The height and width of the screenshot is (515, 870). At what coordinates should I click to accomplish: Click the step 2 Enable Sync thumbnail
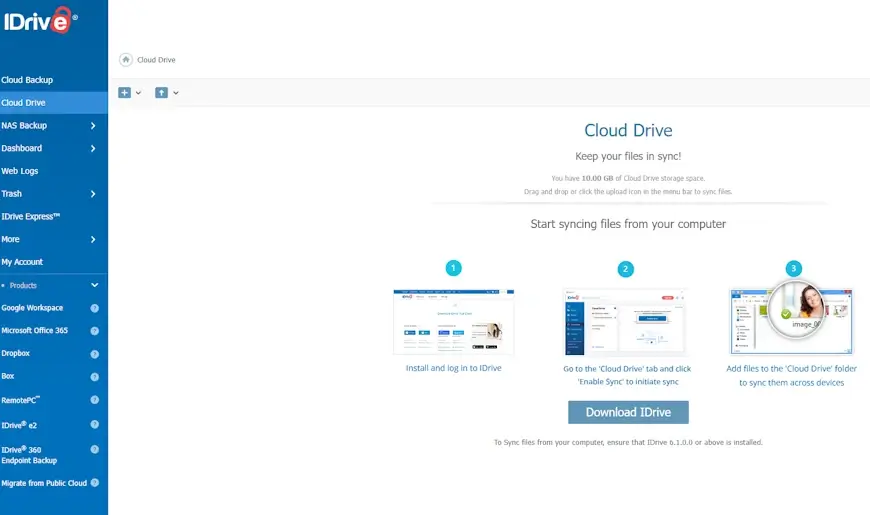click(625, 322)
